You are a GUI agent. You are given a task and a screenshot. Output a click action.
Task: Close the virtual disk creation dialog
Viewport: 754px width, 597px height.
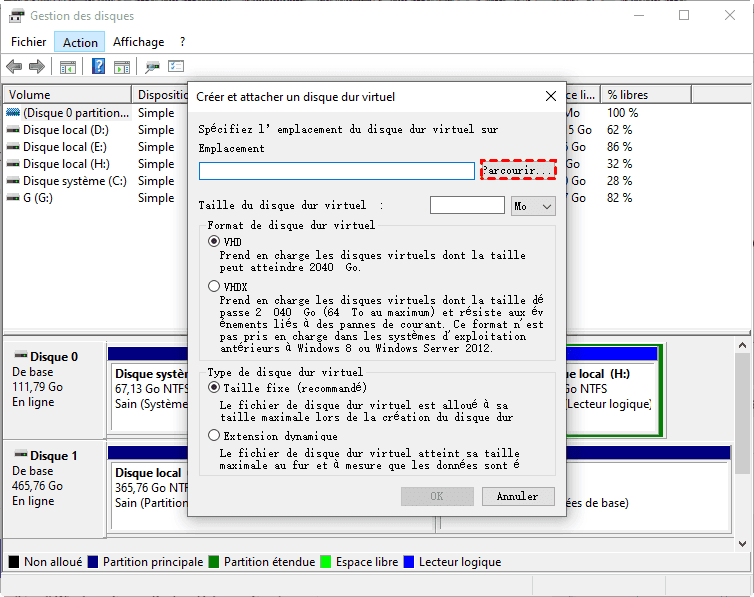point(550,97)
